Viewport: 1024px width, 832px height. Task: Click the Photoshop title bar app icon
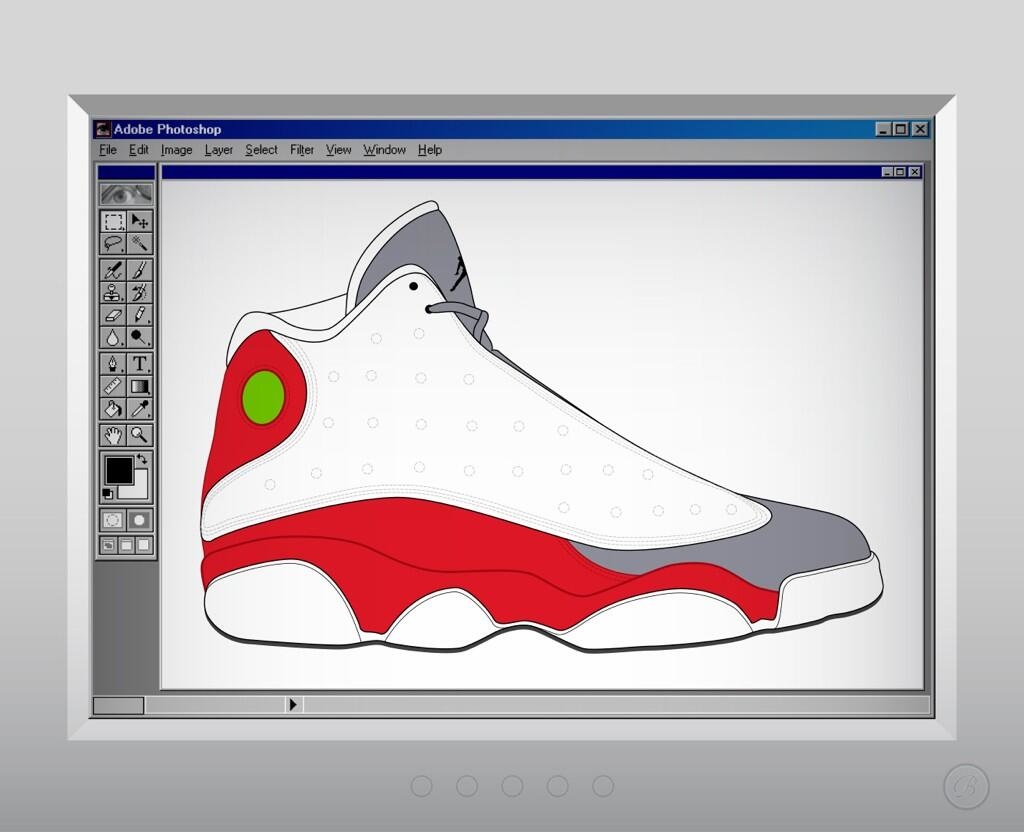coord(103,129)
